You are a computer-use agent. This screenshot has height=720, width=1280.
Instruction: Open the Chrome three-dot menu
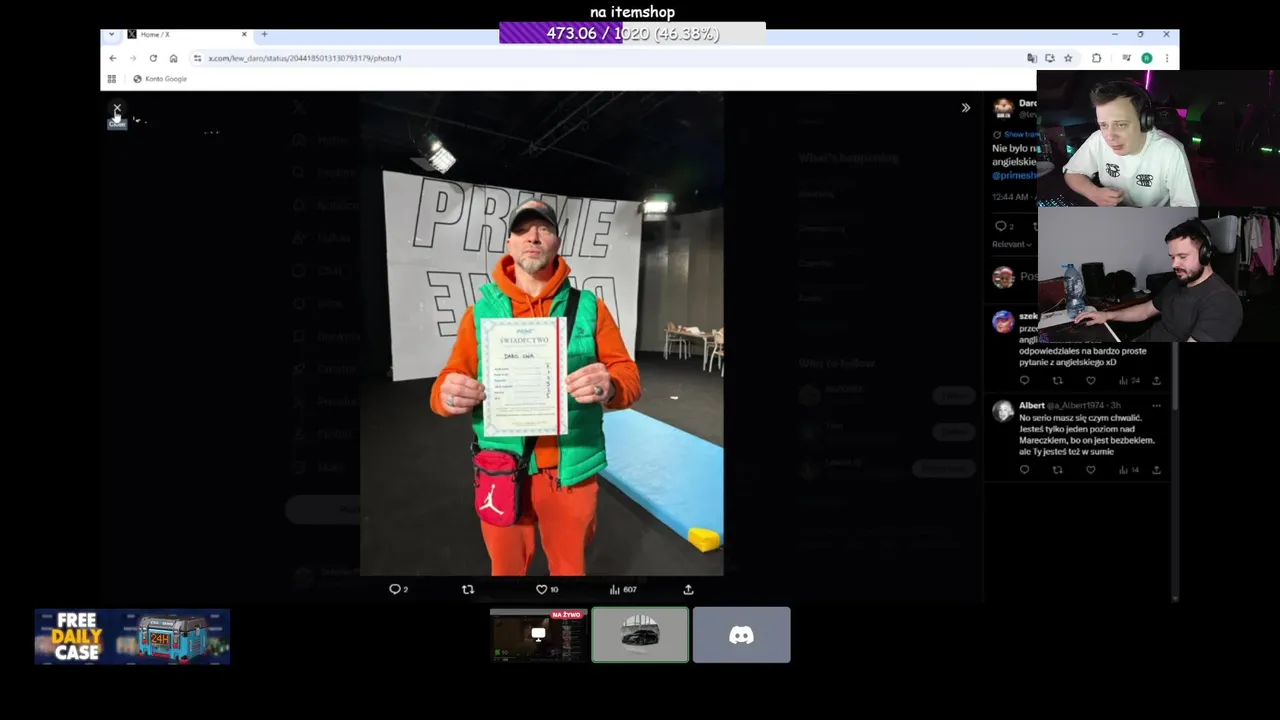tap(1166, 58)
